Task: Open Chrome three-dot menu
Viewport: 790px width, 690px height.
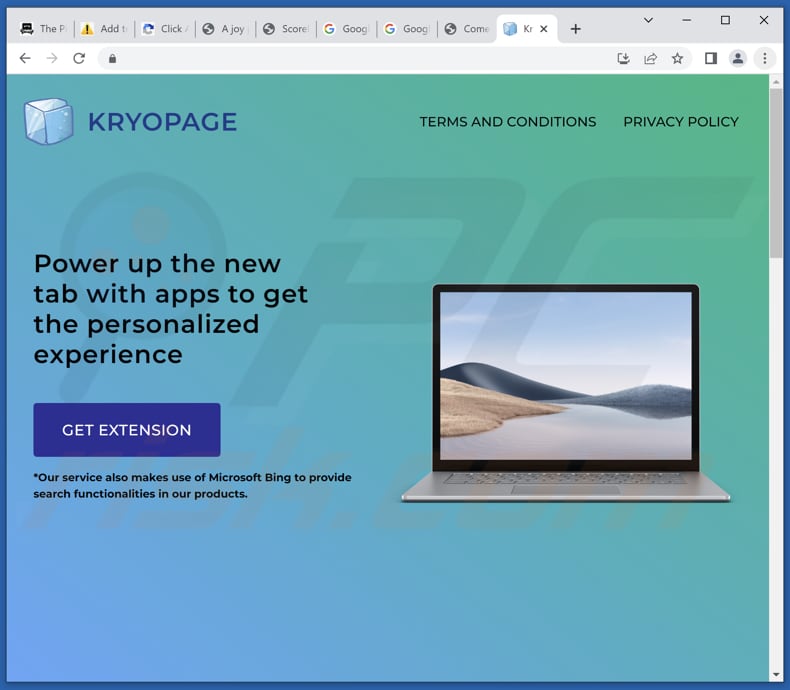Action: pos(765,58)
